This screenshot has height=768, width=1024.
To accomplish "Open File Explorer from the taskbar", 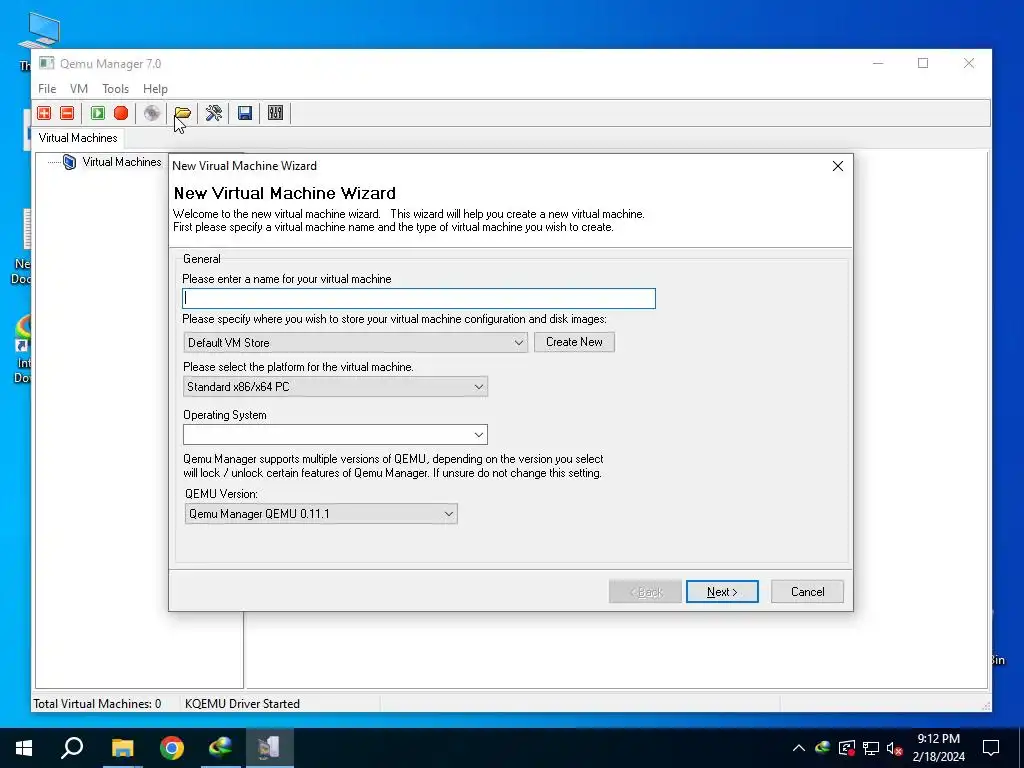I will pos(122,748).
